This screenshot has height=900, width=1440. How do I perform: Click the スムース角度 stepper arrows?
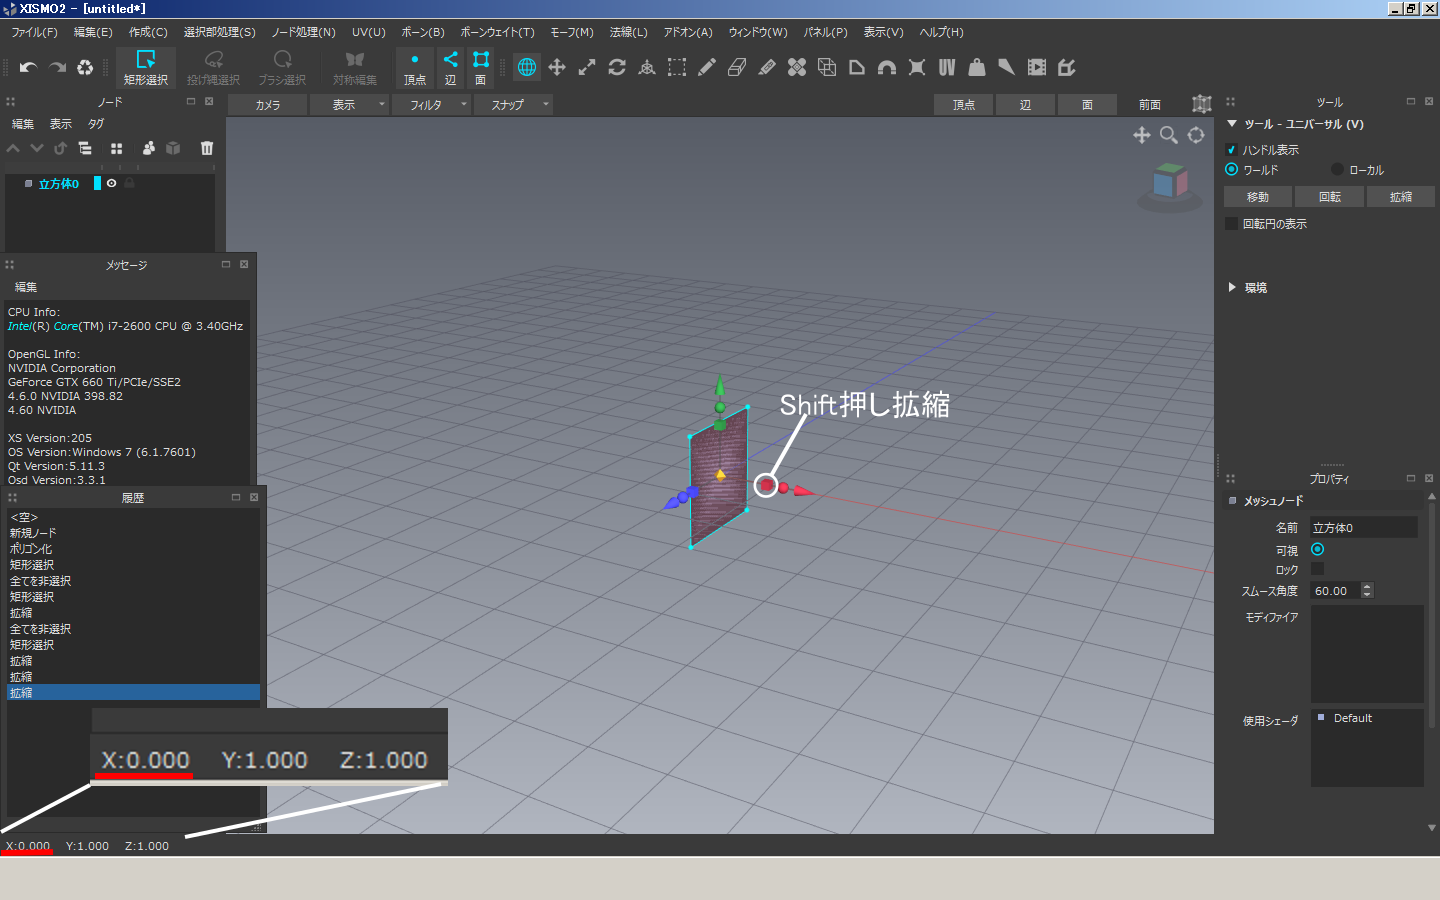1368,591
